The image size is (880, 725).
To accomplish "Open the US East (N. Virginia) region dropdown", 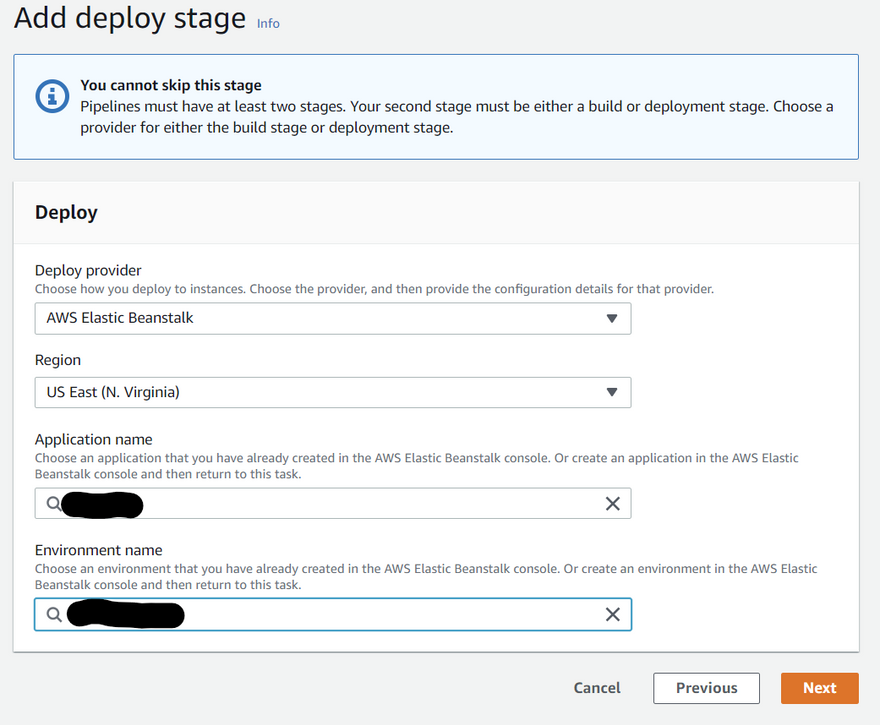I will pos(332,393).
